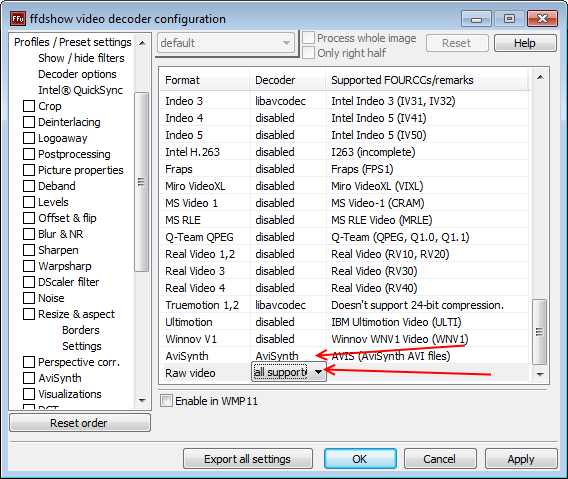This screenshot has height=479, width=568.
Task: Select the Intel H.263 row
Action: point(345,152)
